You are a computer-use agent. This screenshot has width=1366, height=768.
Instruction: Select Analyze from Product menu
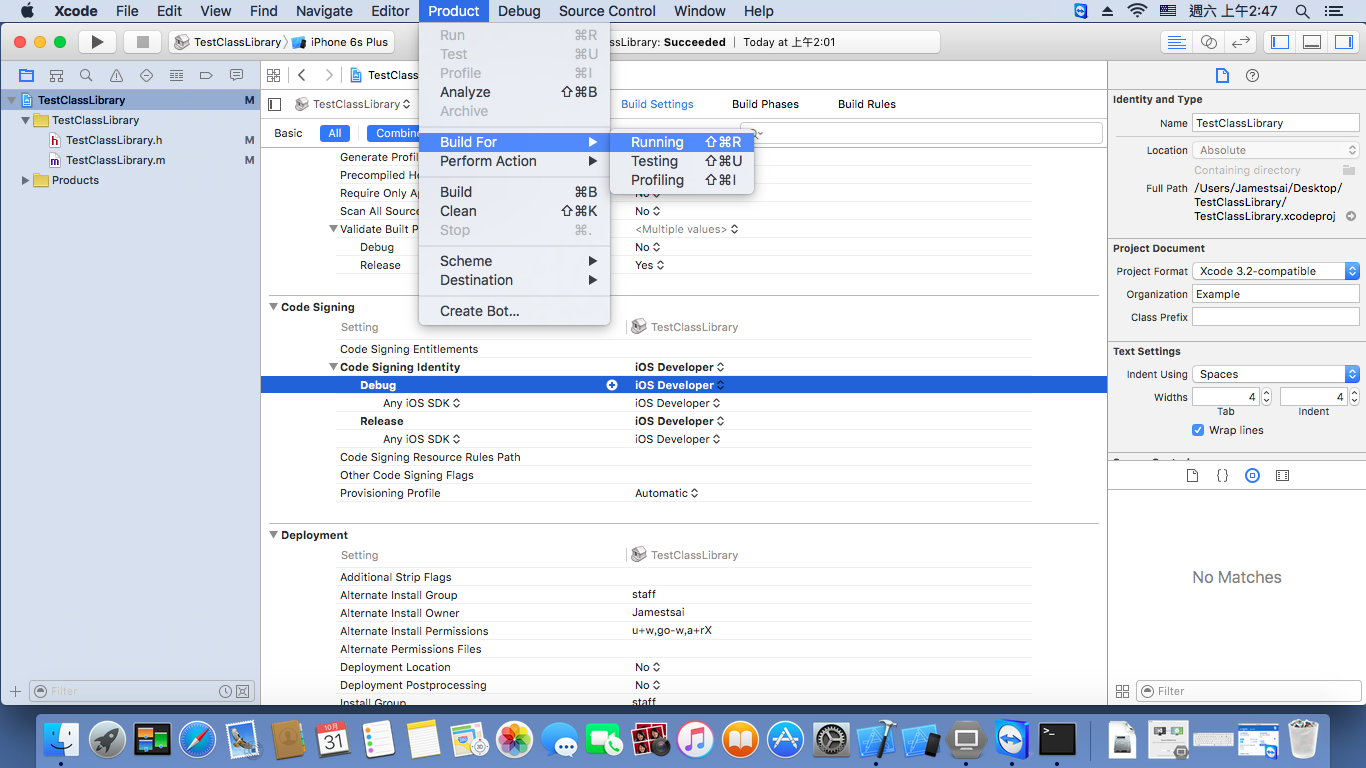pos(514,92)
